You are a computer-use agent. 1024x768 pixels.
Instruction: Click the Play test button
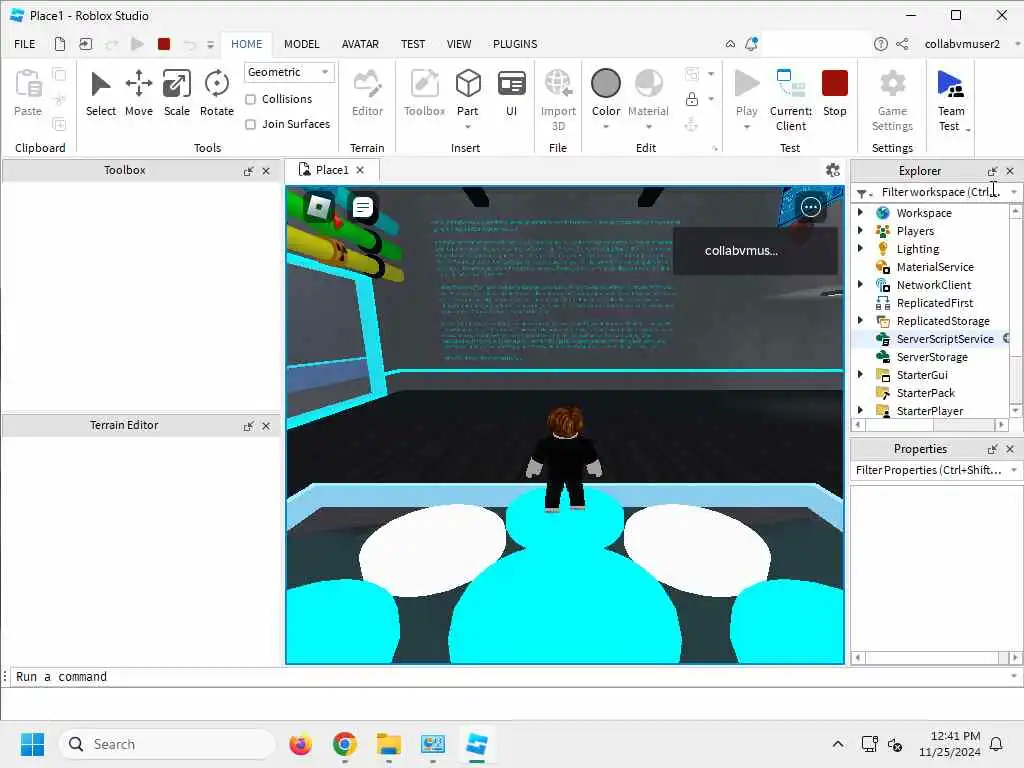point(746,93)
